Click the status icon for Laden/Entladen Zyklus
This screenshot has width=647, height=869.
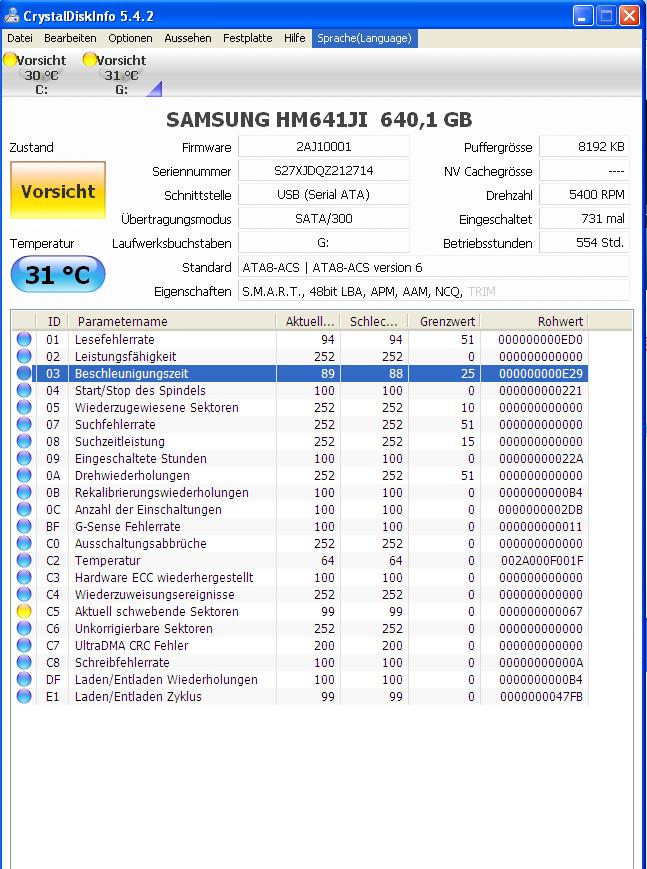coord(24,696)
